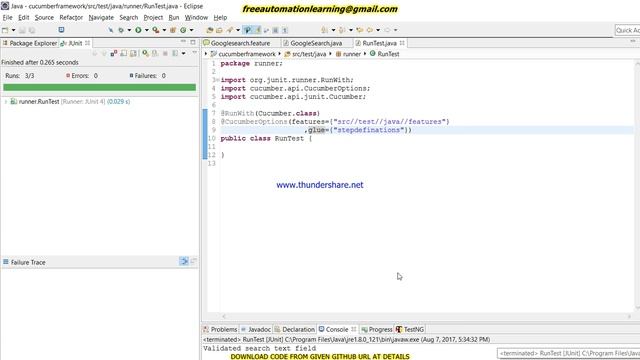The image size is (640, 360).
Task: Click the New file wizard toolbar icon
Action: 4,30
